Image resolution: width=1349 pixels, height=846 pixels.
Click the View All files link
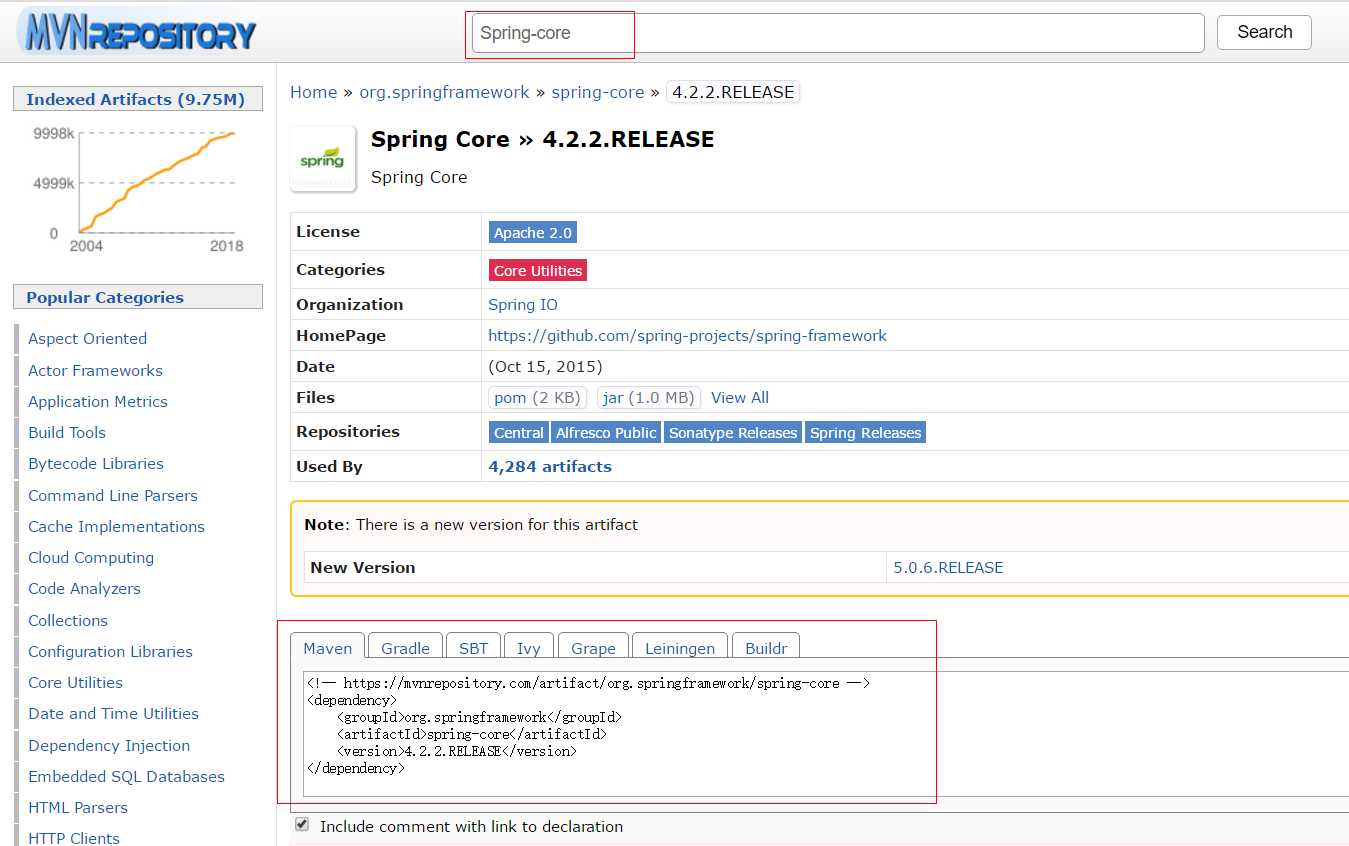click(740, 398)
